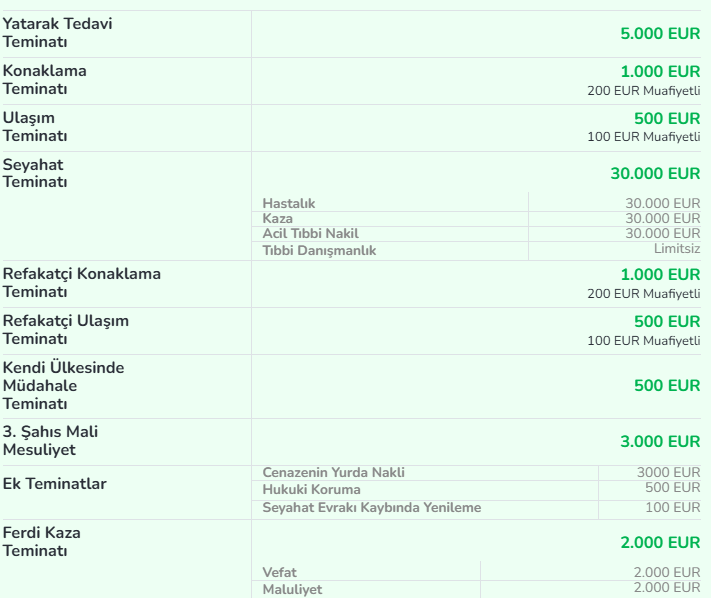
Task: Select the Cenazenin Yurda Nakli sub-item
Action: pos(334,472)
